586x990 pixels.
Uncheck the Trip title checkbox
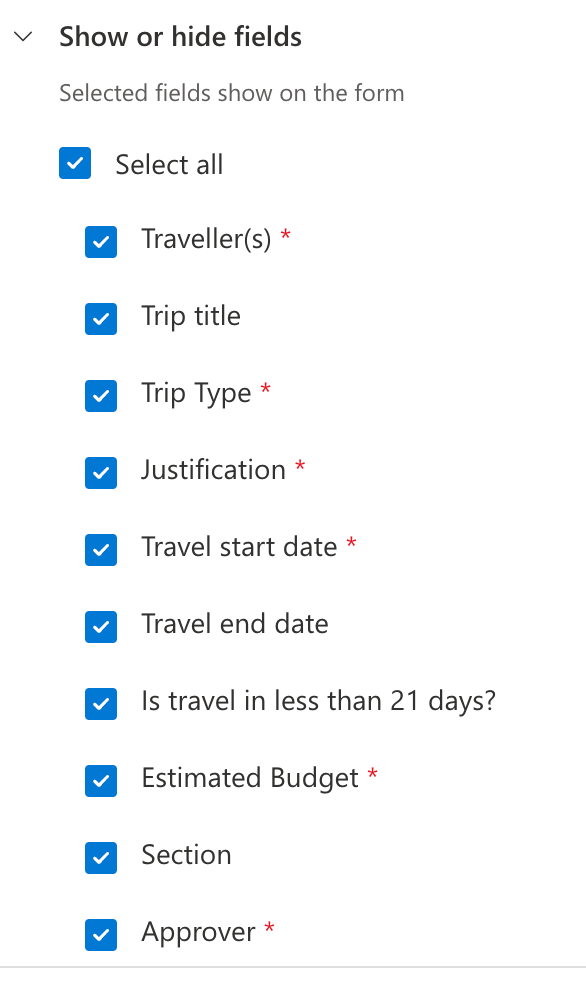tap(101, 319)
